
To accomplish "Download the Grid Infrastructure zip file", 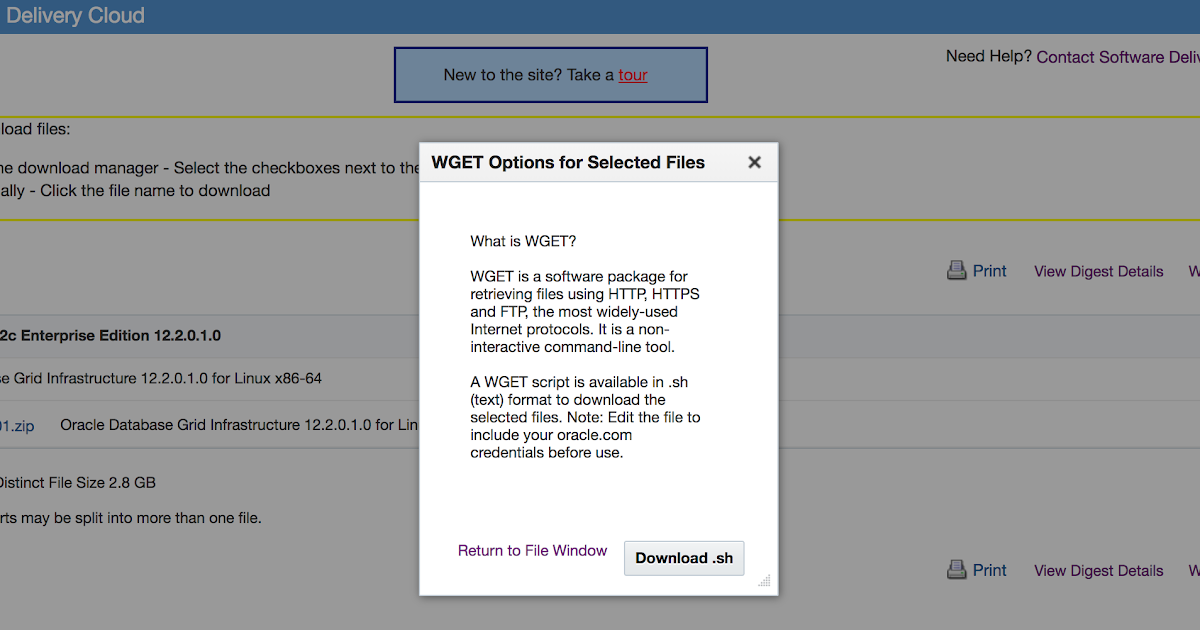I will click(x=15, y=425).
